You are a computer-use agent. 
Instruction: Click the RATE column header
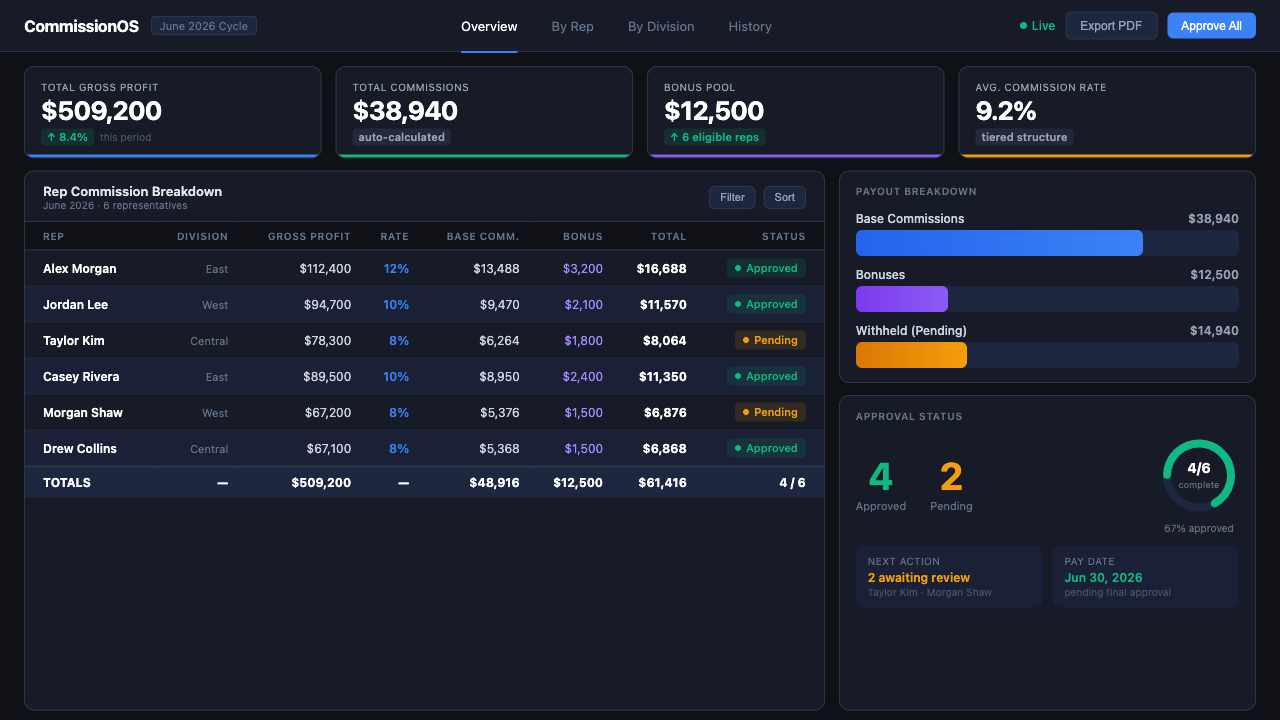click(394, 237)
